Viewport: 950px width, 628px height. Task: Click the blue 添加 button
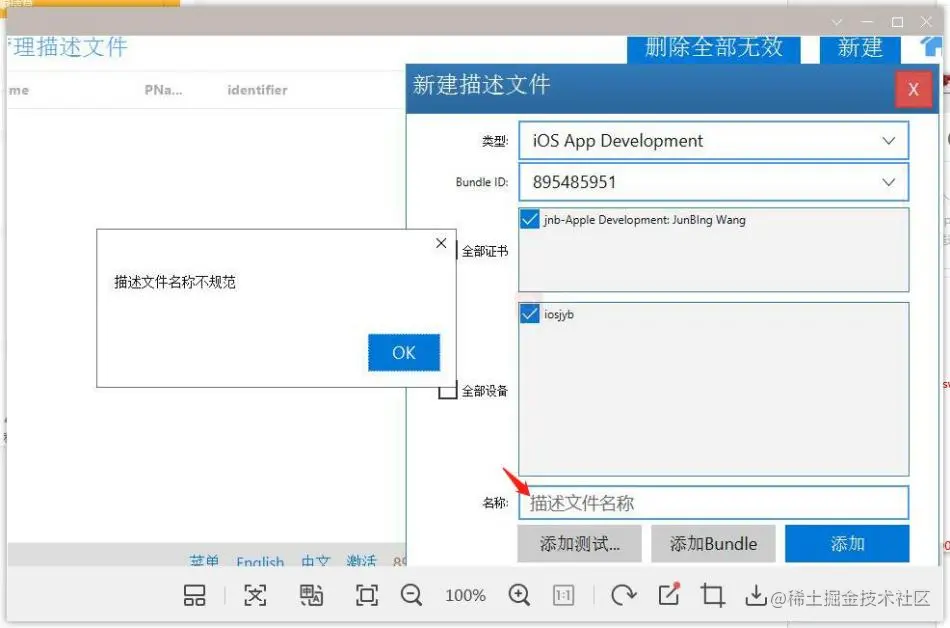(x=847, y=544)
